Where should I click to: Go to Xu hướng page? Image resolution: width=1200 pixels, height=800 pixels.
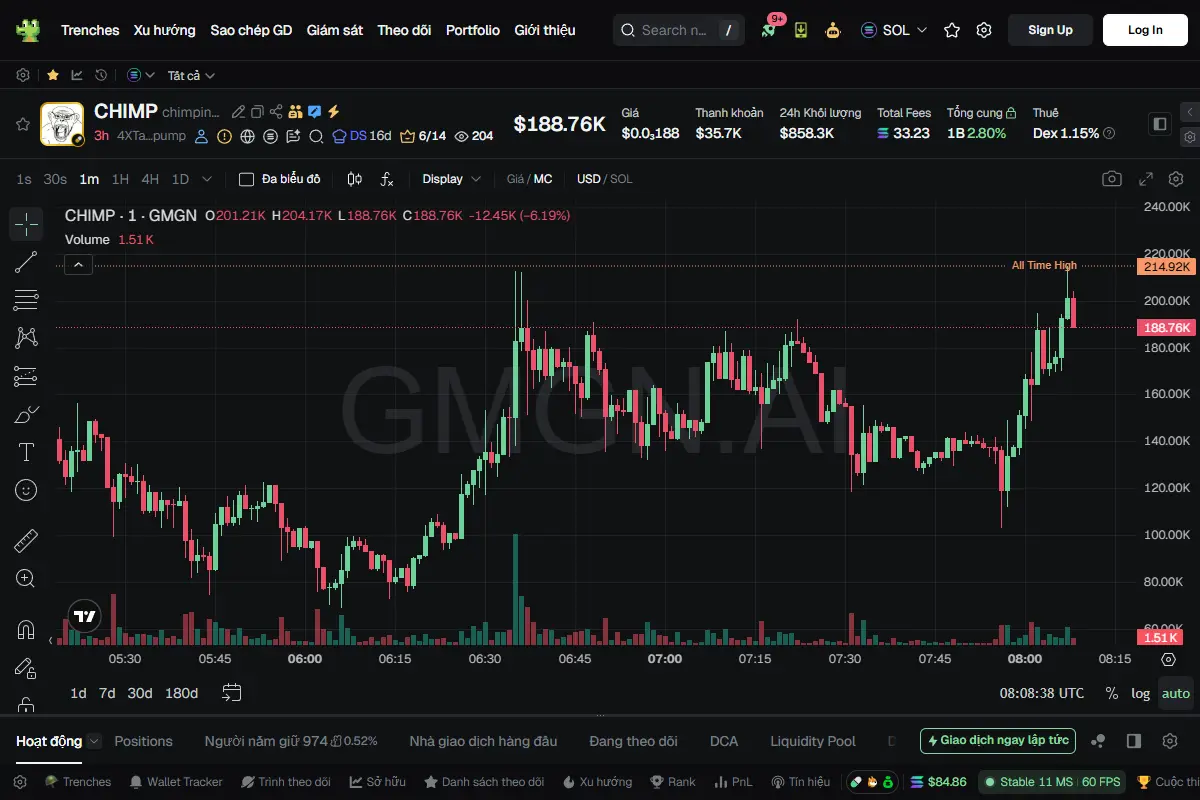pos(165,30)
